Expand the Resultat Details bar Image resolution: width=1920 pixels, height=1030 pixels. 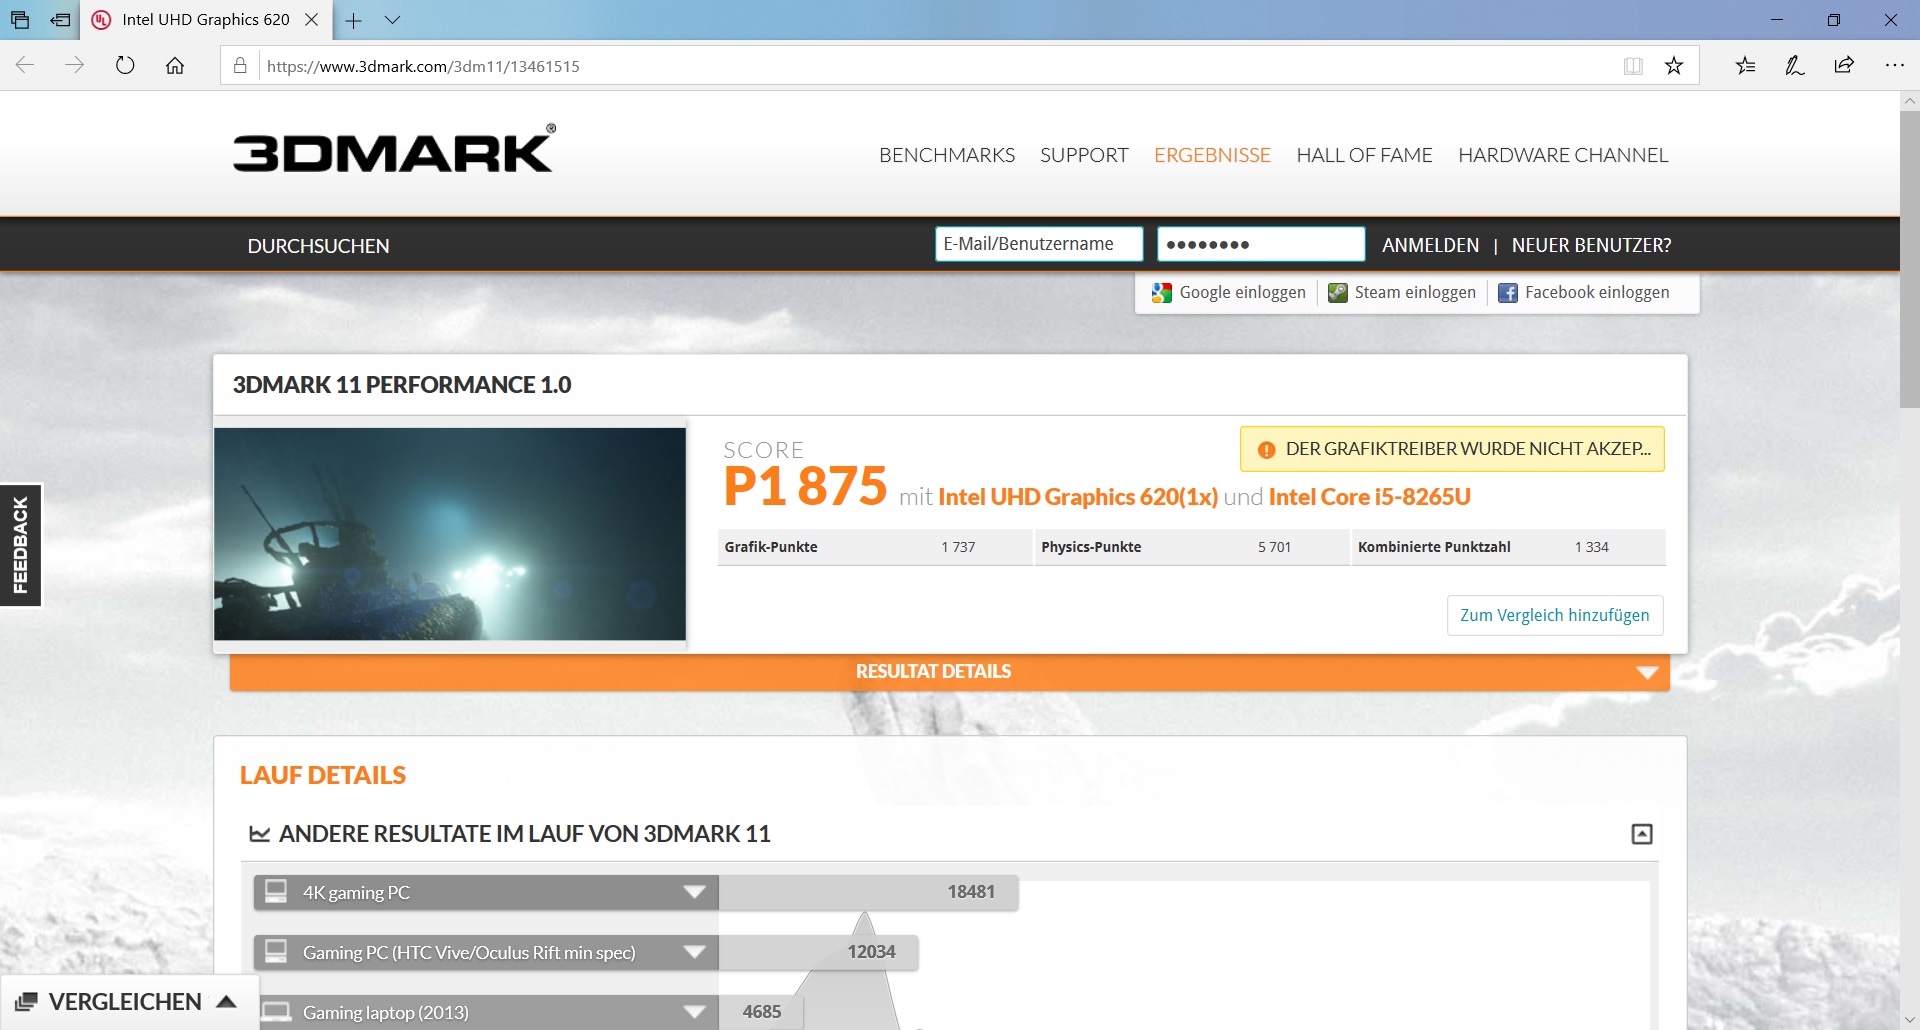(950, 672)
